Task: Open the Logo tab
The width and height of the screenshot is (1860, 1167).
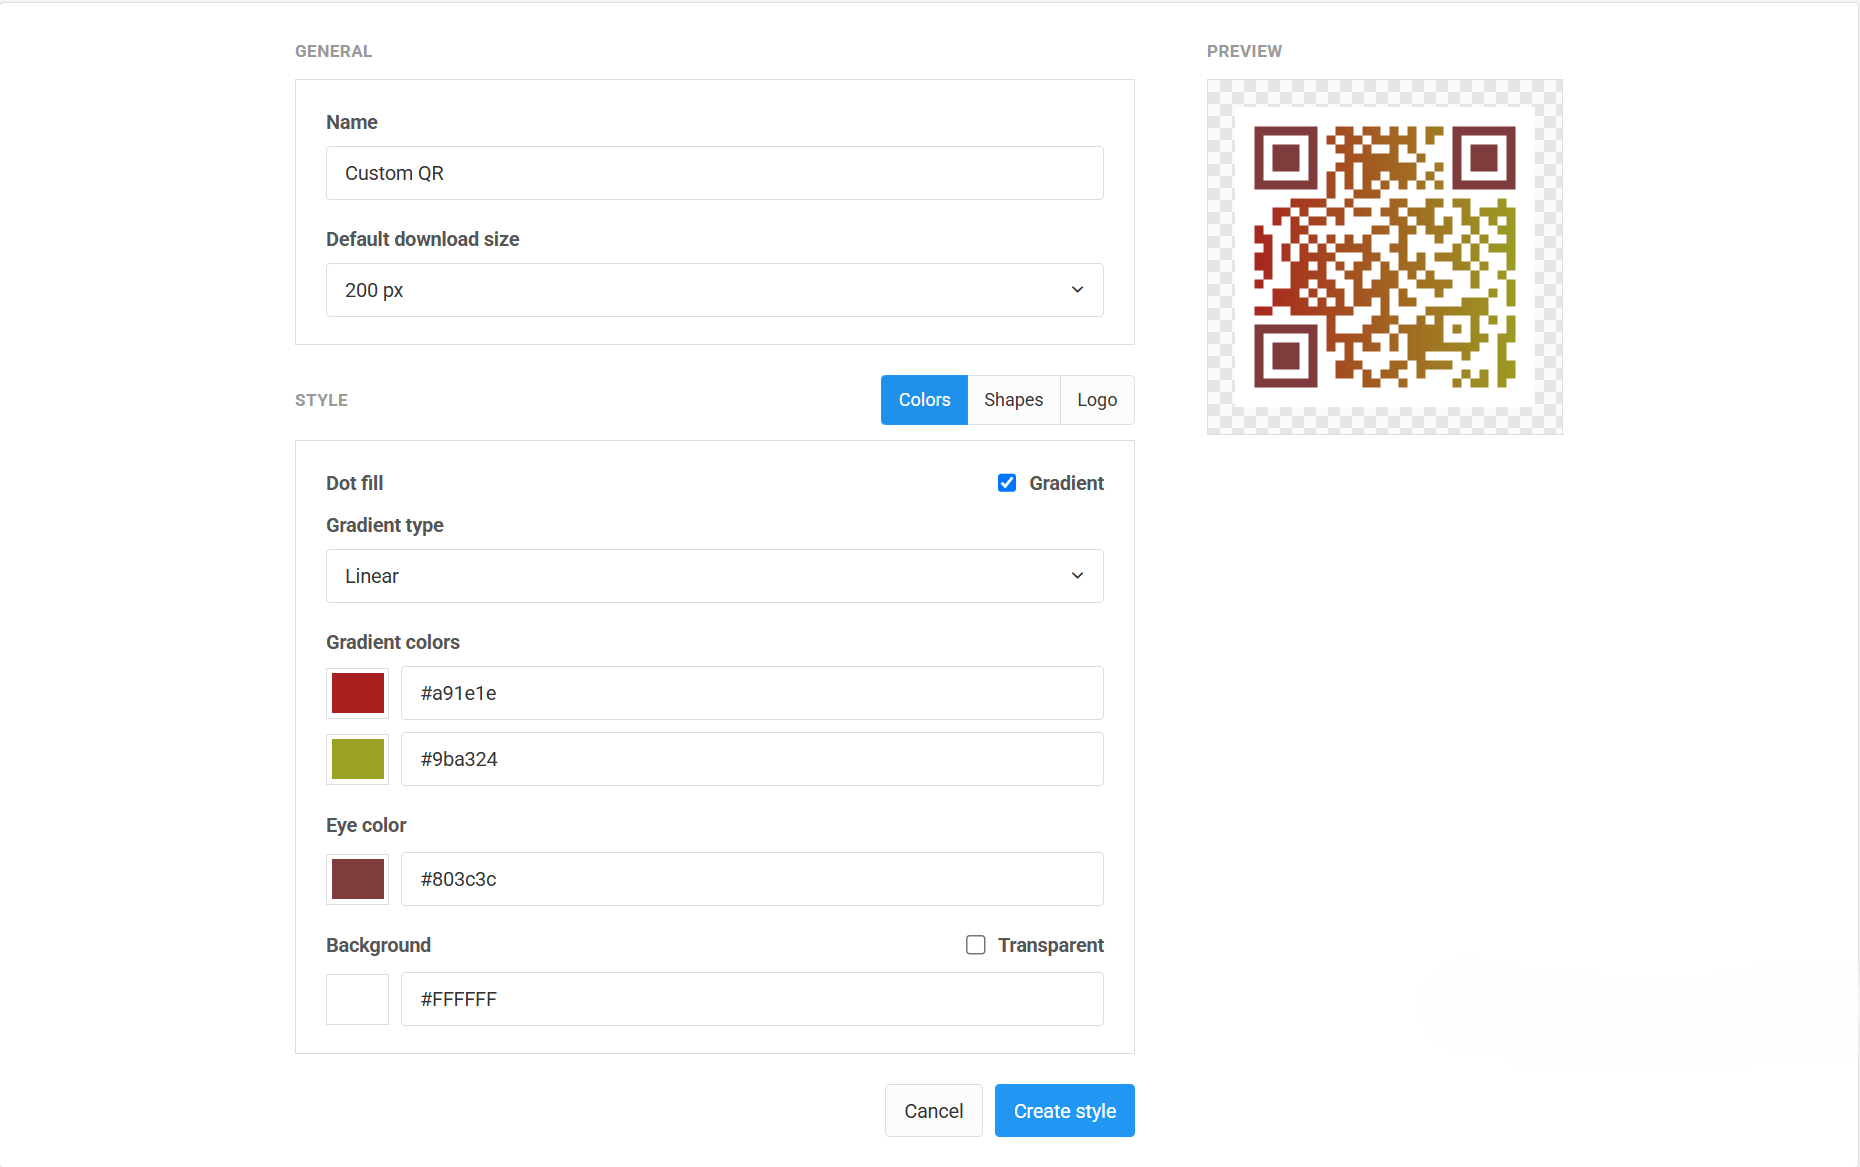Action: tap(1097, 400)
